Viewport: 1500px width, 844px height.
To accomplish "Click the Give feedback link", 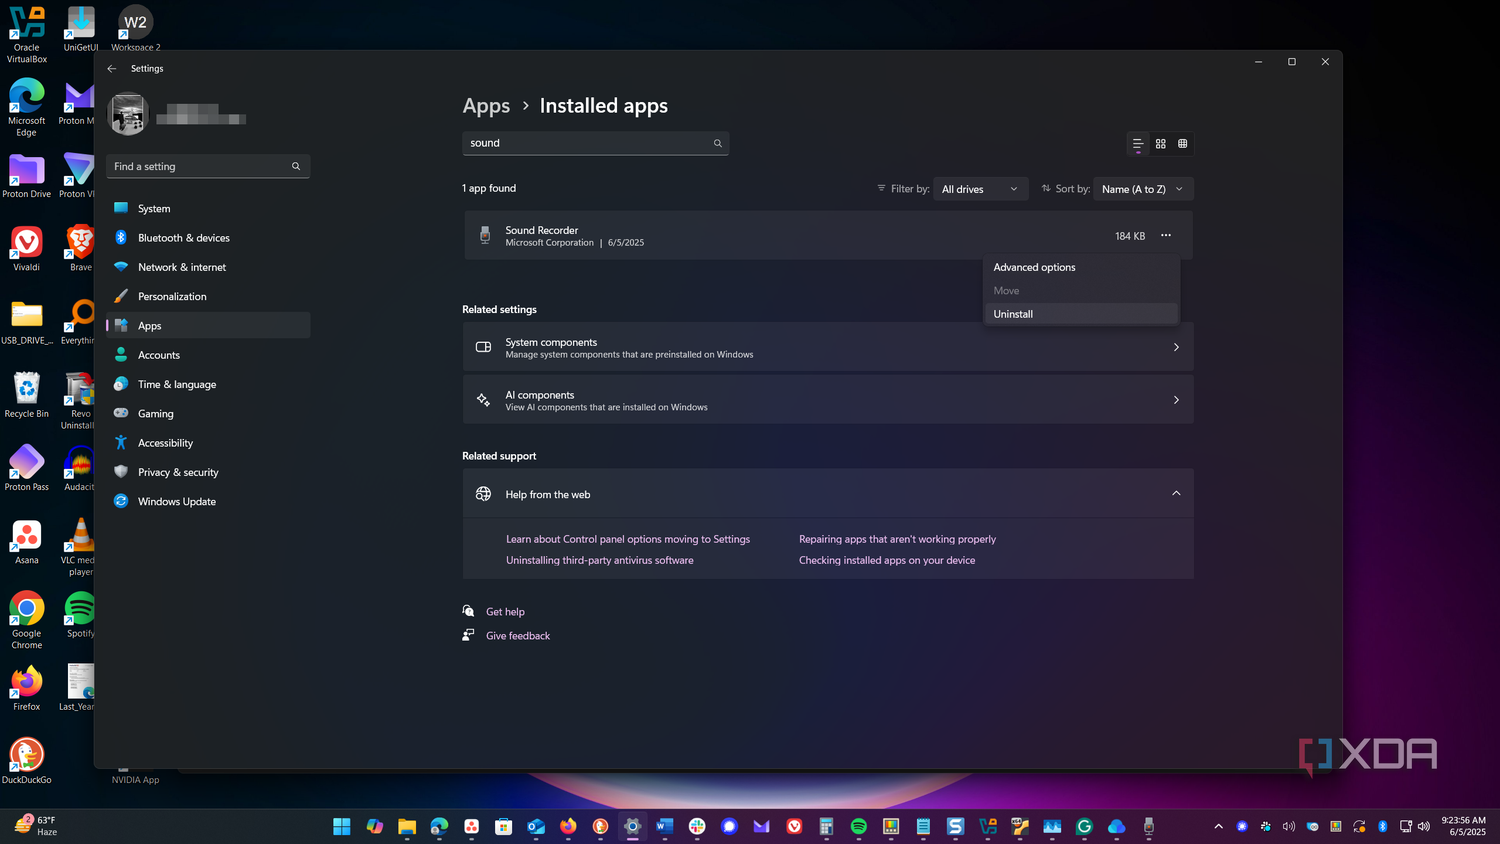I will click(518, 636).
